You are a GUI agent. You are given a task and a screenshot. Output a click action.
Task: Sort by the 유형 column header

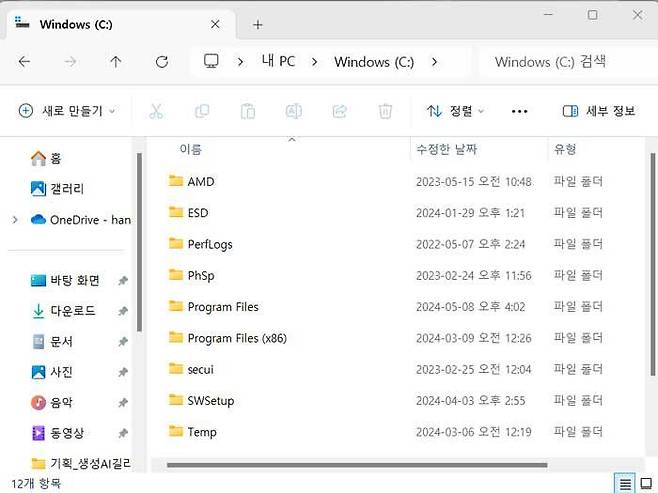[x=565, y=149]
